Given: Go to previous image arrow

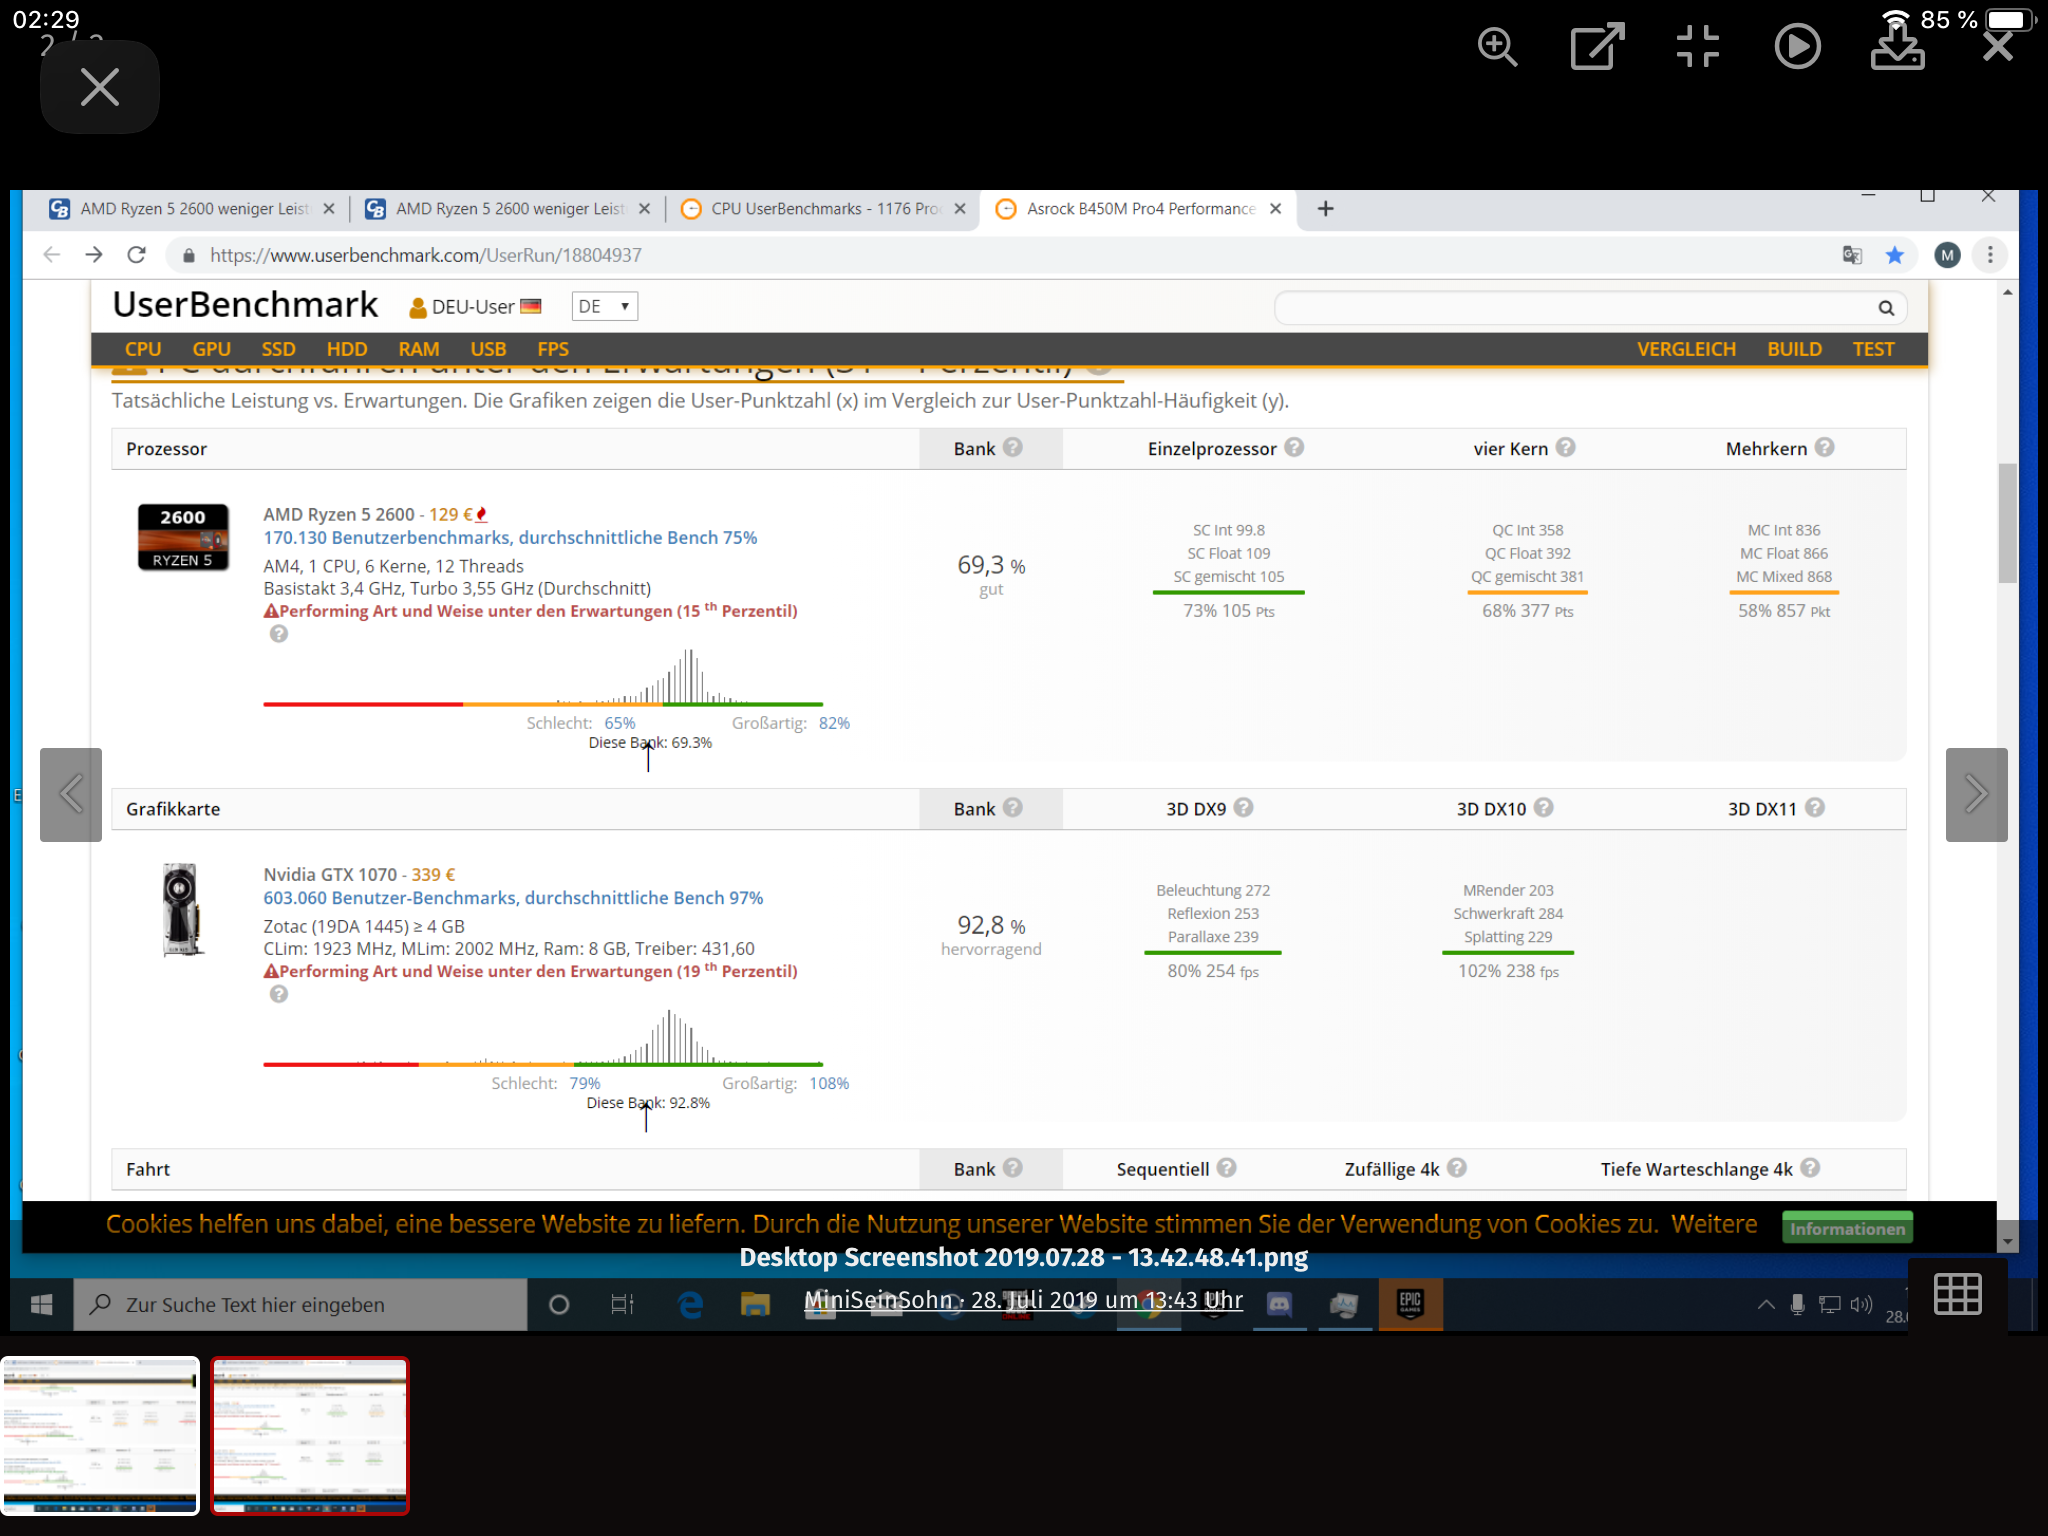Looking at the screenshot, I should click(x=71, y=794).
